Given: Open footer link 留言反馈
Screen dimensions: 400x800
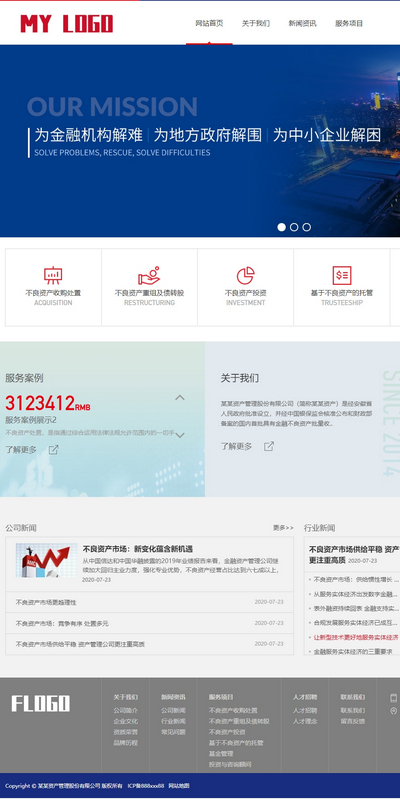Looking at the screenshot, I should (x=353, y=721).
